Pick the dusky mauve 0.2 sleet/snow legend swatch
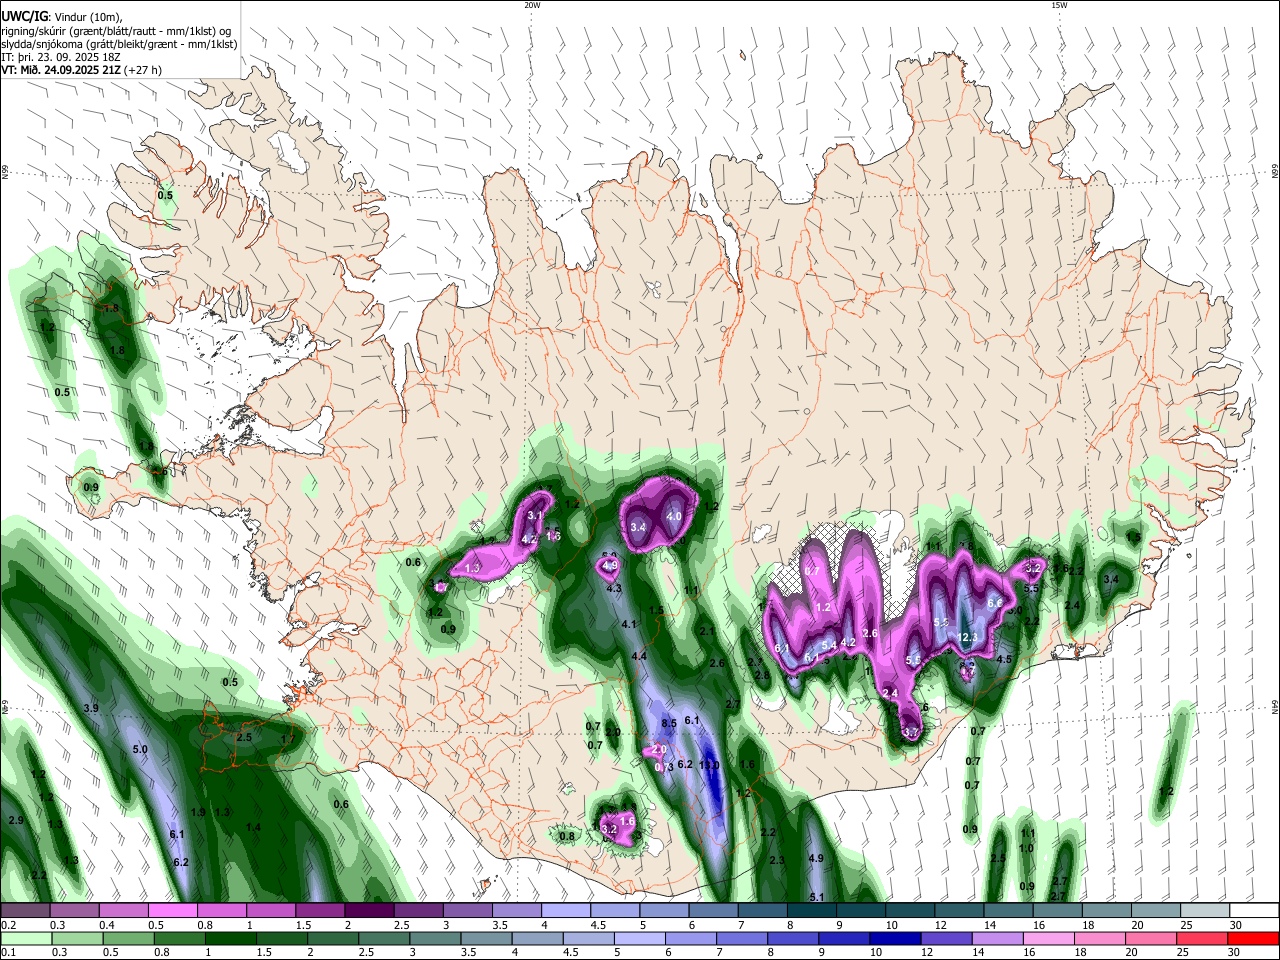Screen dimensions: 1280x960 tap(27, 910)
